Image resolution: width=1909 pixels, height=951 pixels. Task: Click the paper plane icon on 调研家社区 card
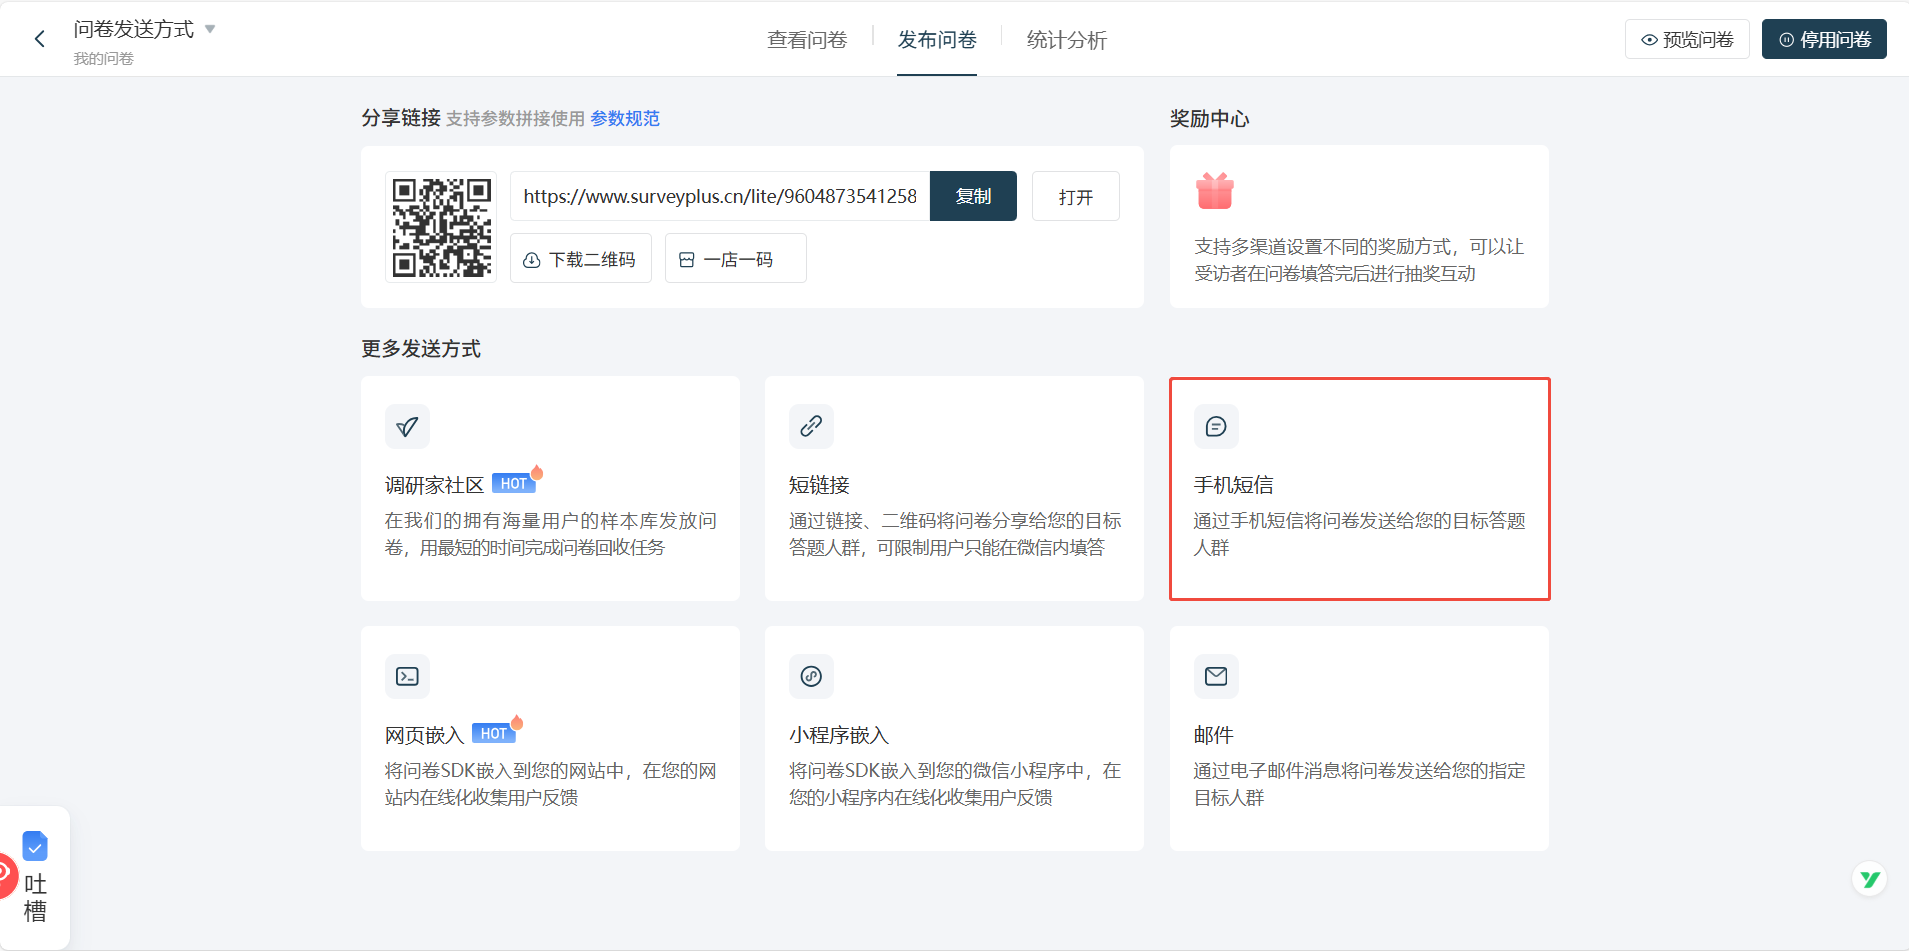click(407, 426)
